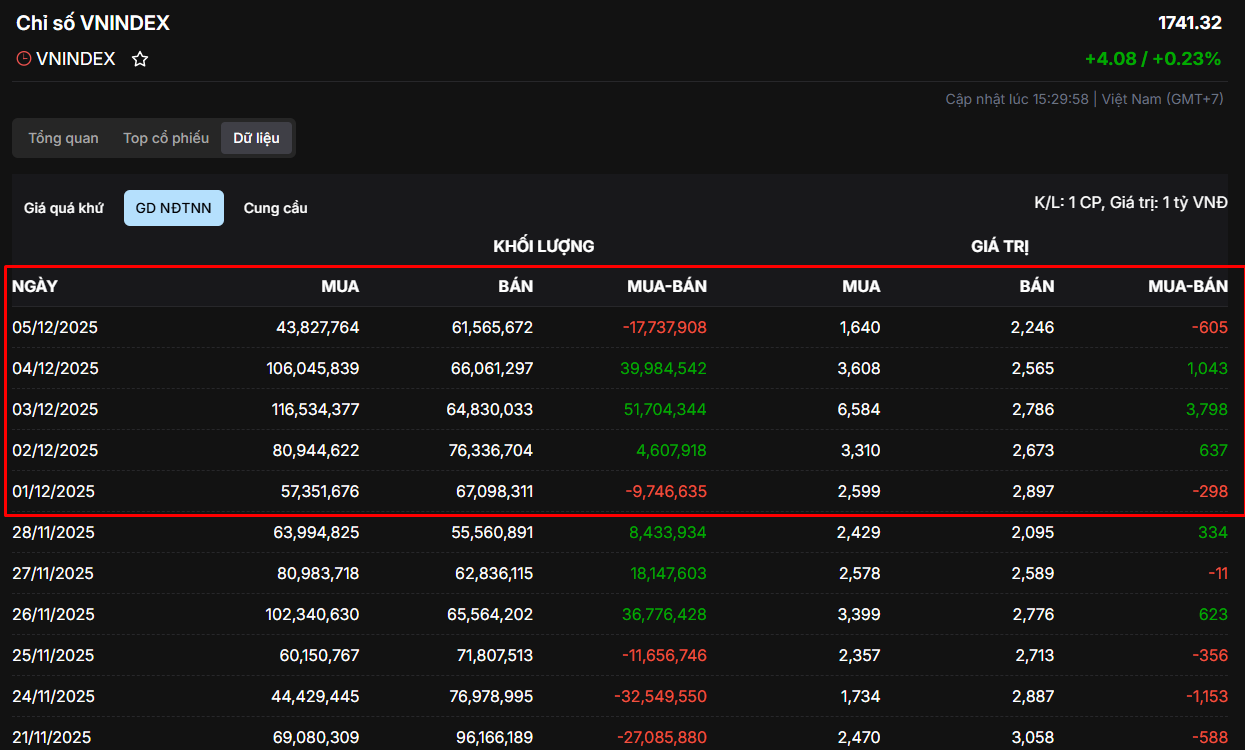Click the 24/11/2025 date cell

pyautogui.click(x=53, y=696)
